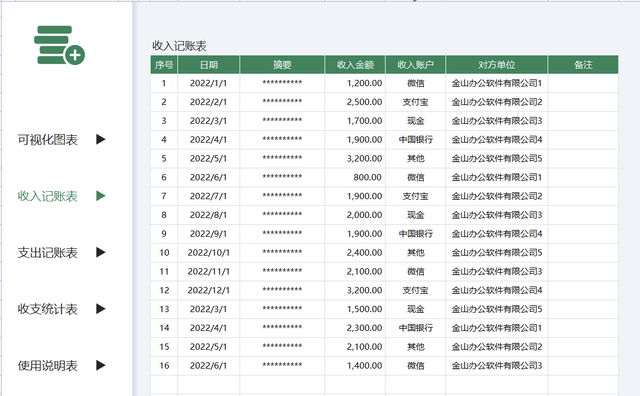The width and height of the screenshot is (640, 396).
Task: Select serial number cell 15
Action: 164,347
